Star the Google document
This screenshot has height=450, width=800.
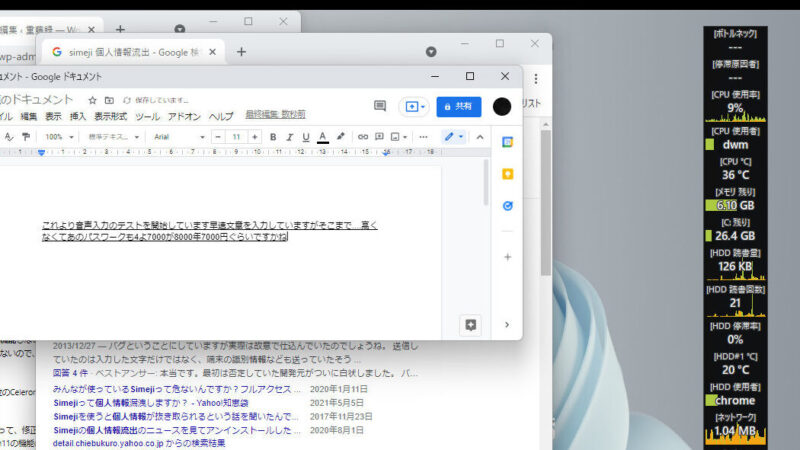92,101
